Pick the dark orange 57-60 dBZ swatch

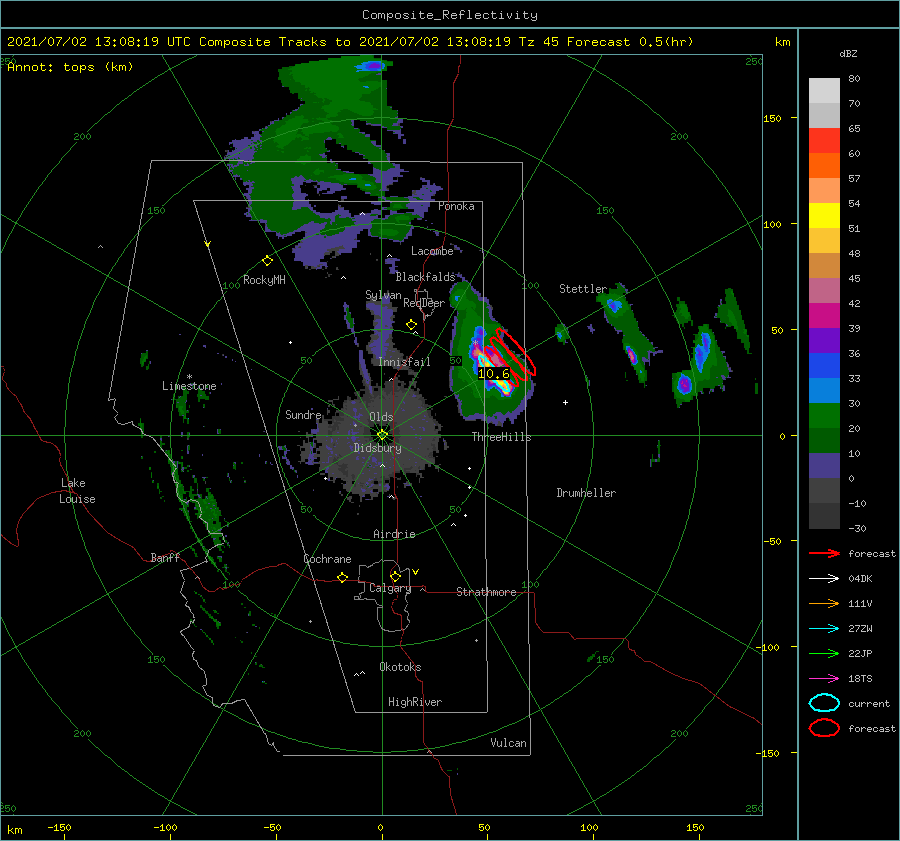click(x=824, y=165)
